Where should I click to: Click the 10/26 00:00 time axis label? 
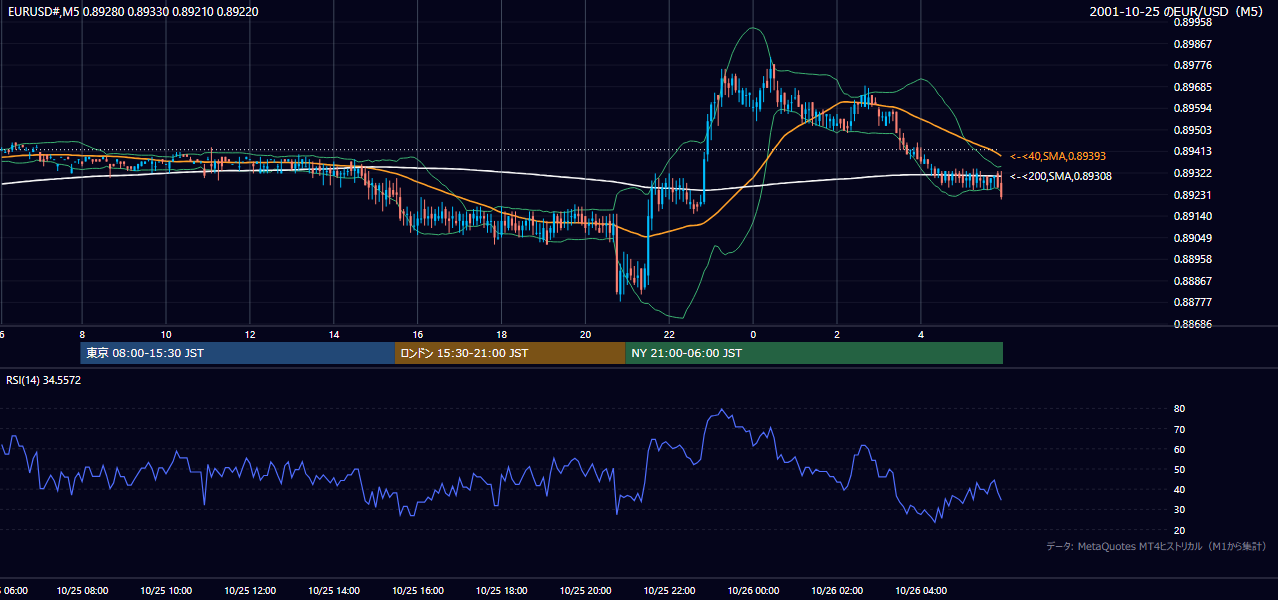753,590
